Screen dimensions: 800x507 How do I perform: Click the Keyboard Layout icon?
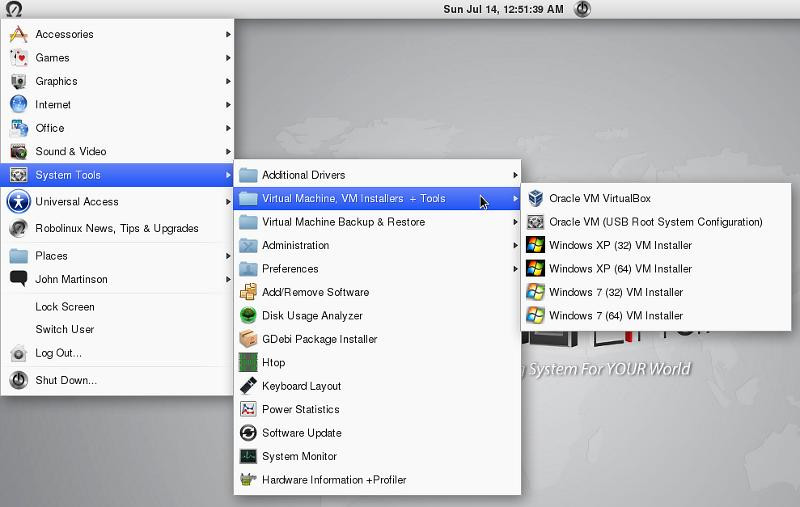[x=248, y=386]
